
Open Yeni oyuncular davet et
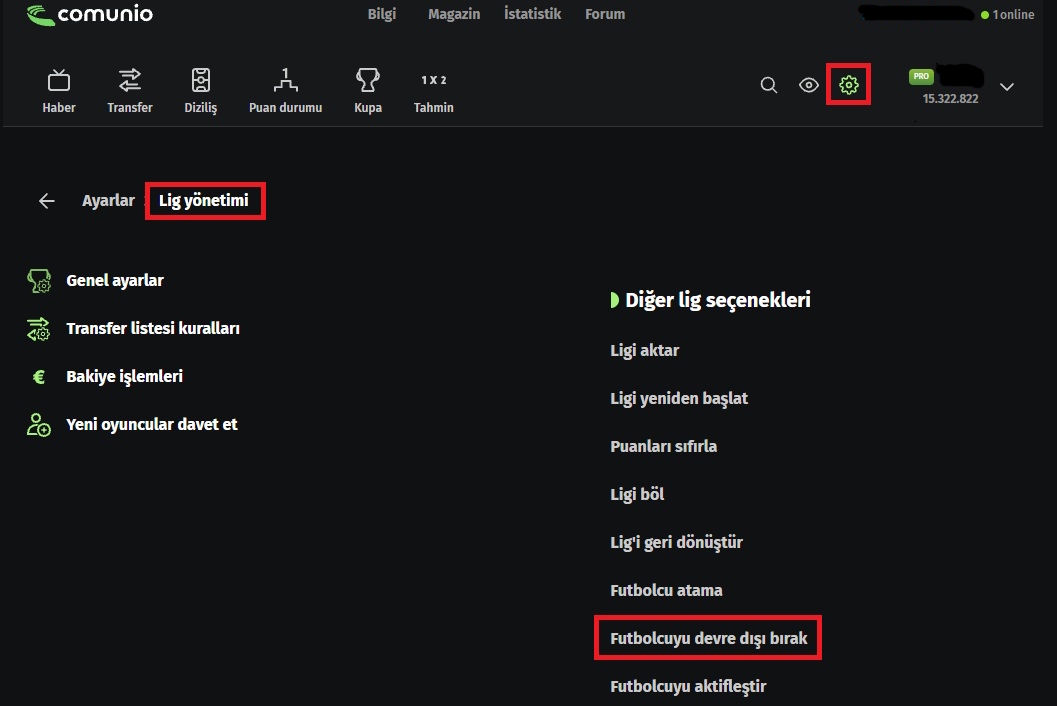point(152,424)
